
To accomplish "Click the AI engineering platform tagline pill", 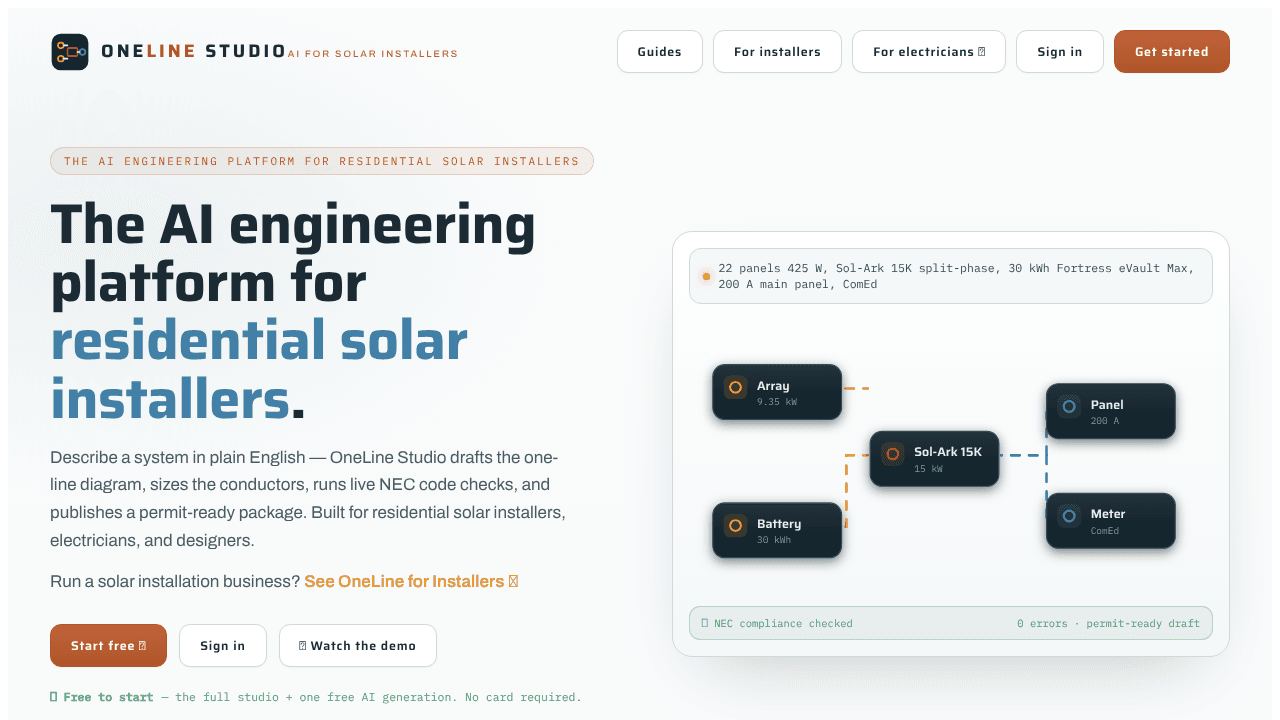I will [x=322, y=161].
